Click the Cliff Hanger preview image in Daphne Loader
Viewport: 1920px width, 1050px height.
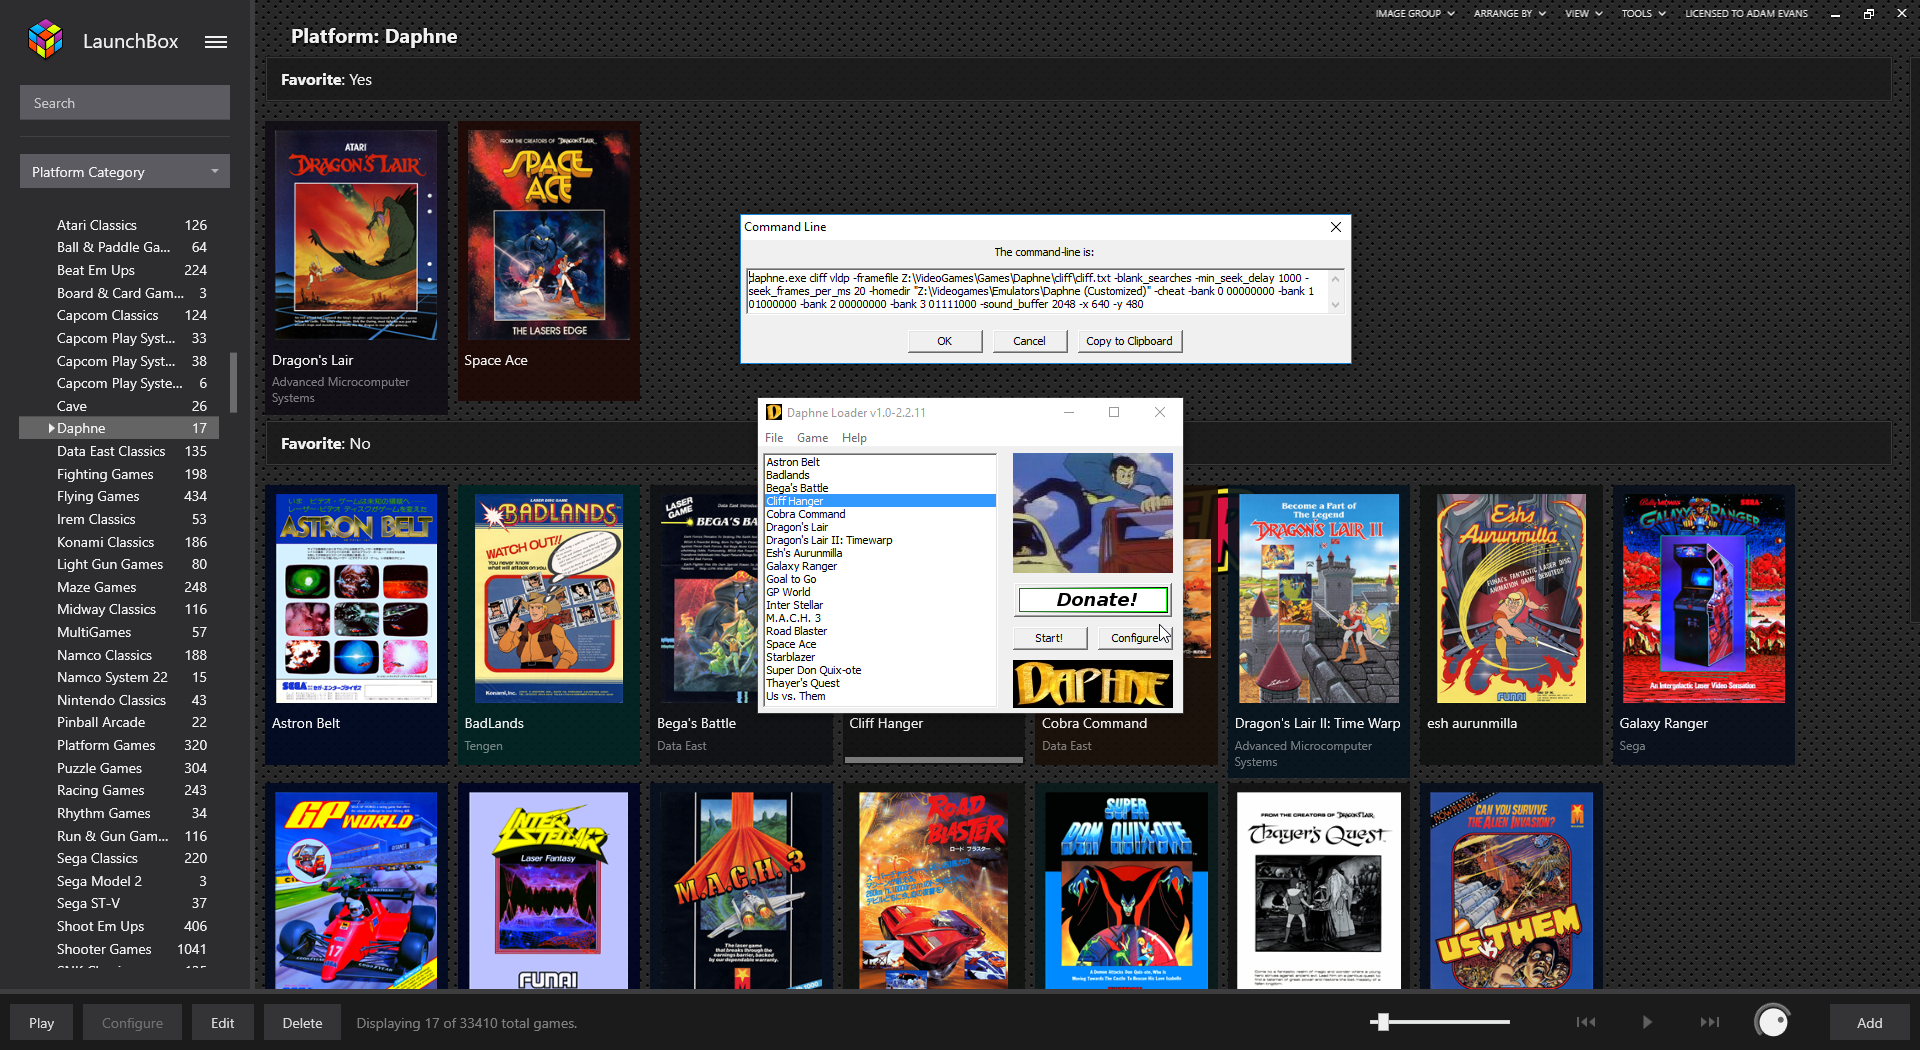pyautogui.click(x=1092, y=513)
